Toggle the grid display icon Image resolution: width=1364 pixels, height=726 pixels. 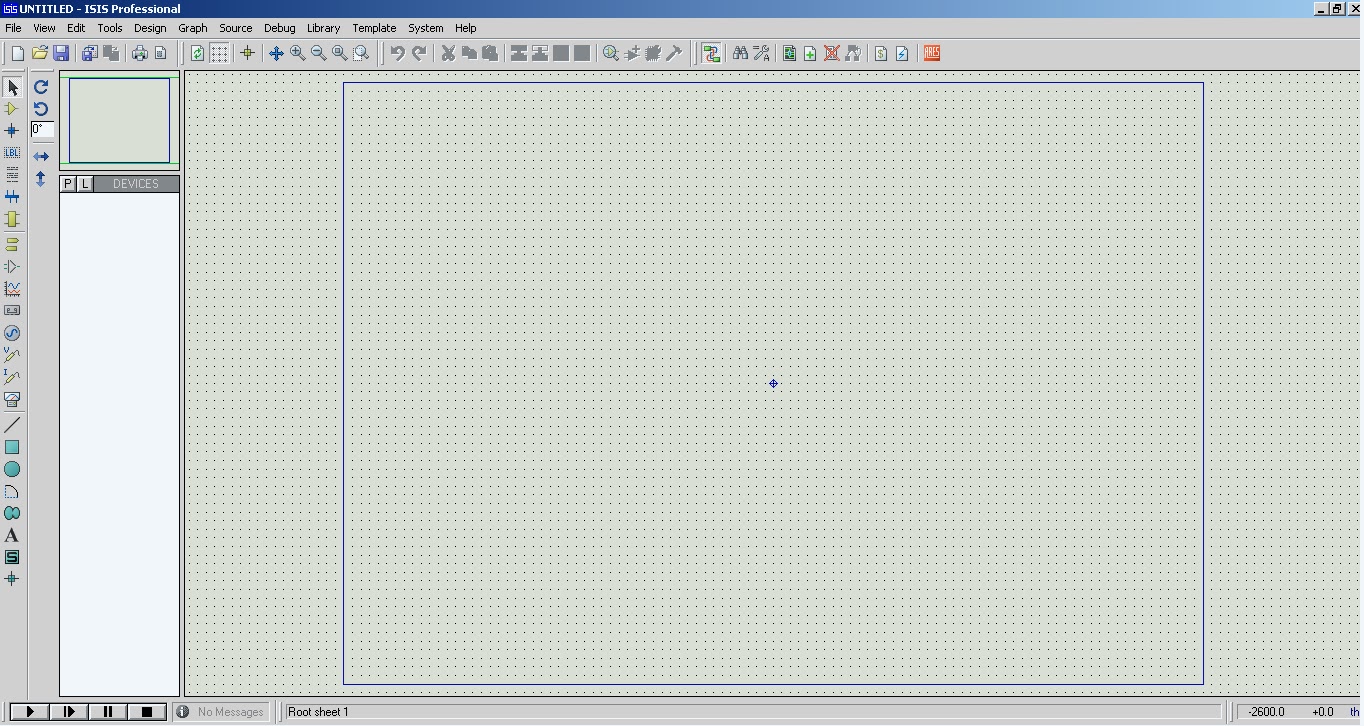tap(219, 54)
